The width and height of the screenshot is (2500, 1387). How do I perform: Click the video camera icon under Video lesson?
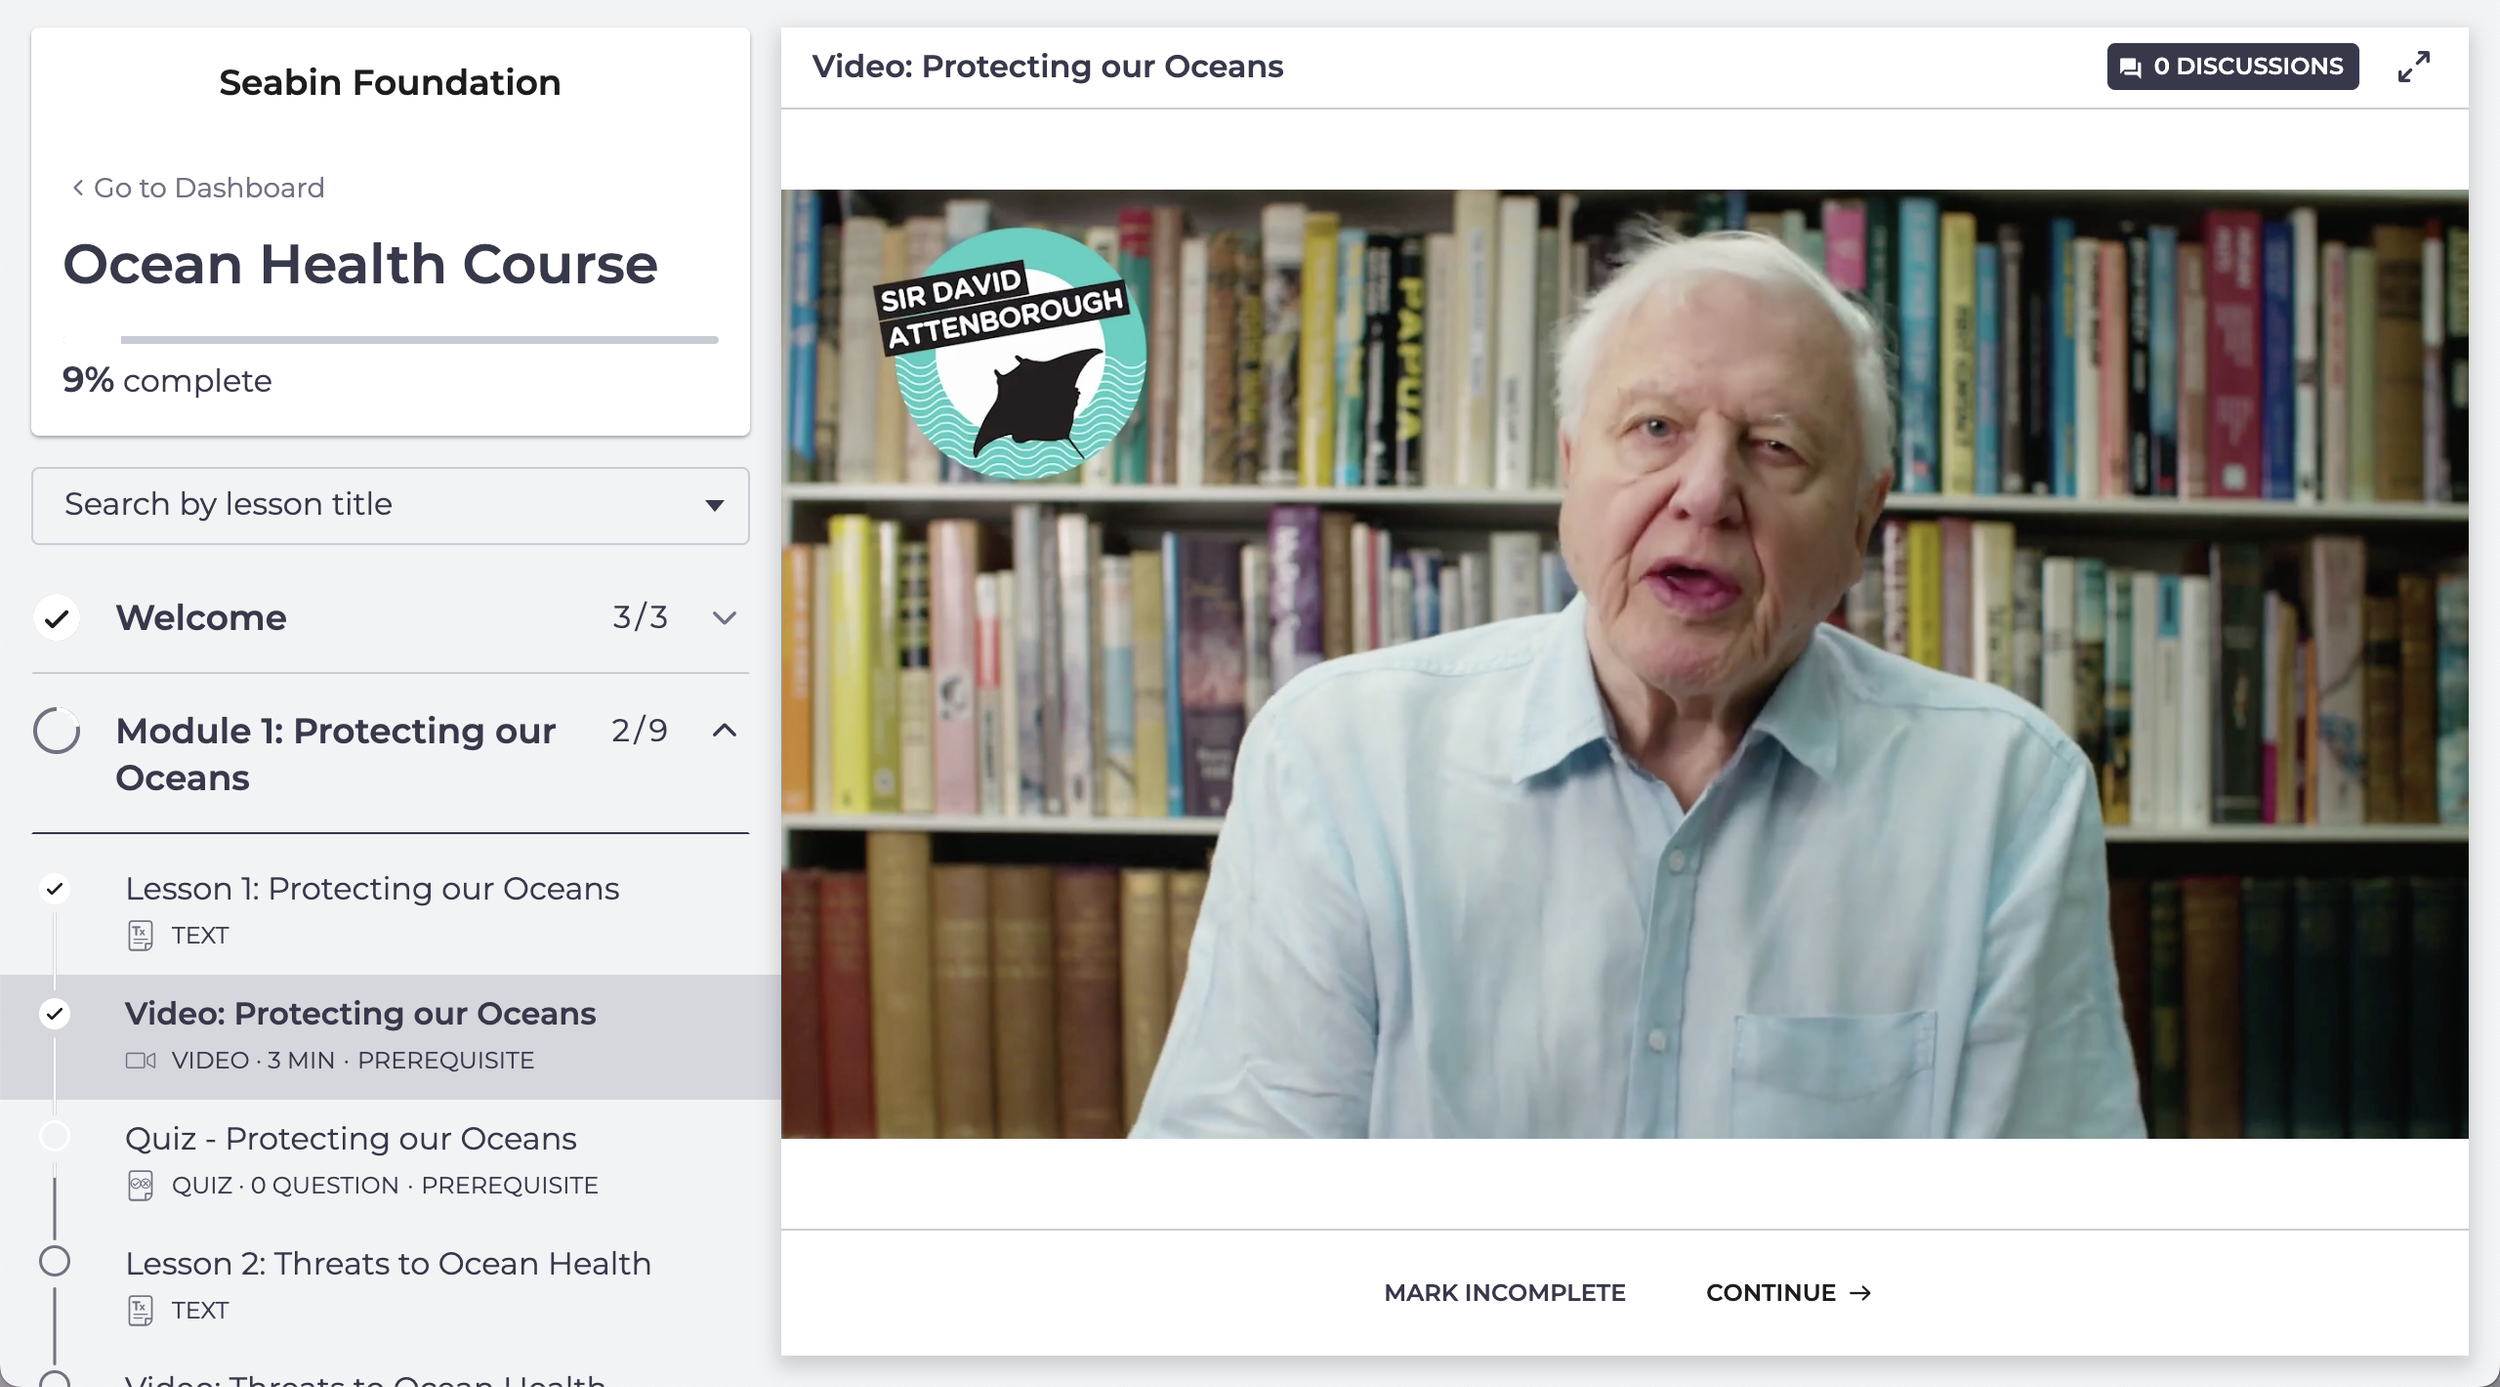point(140,1060)
